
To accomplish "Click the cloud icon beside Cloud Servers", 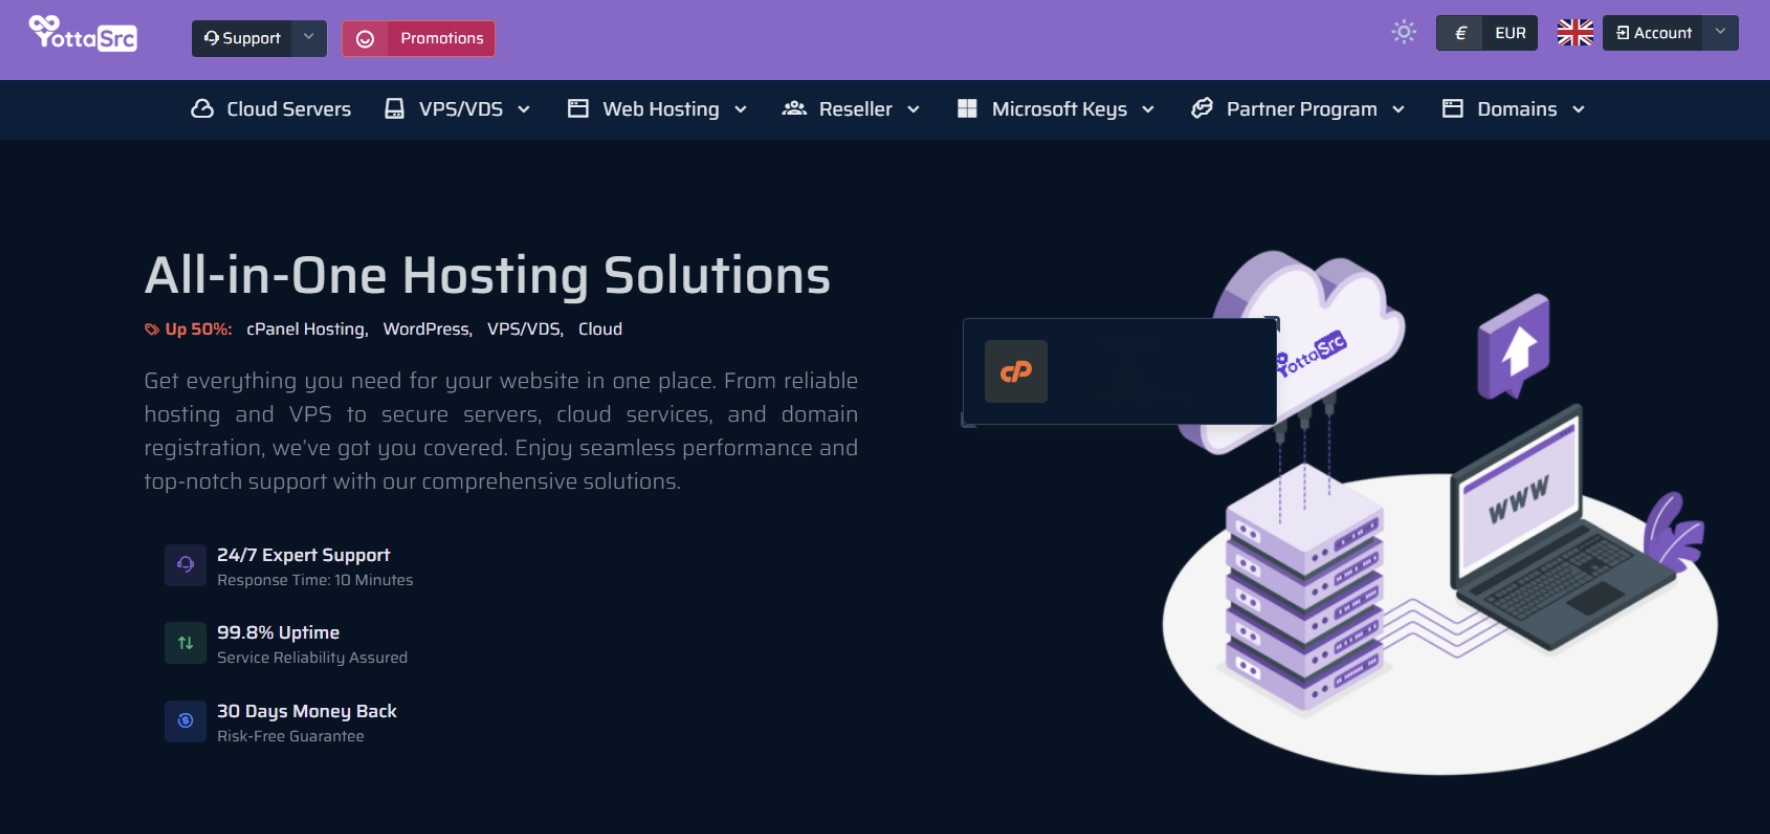I will (202, 109).
